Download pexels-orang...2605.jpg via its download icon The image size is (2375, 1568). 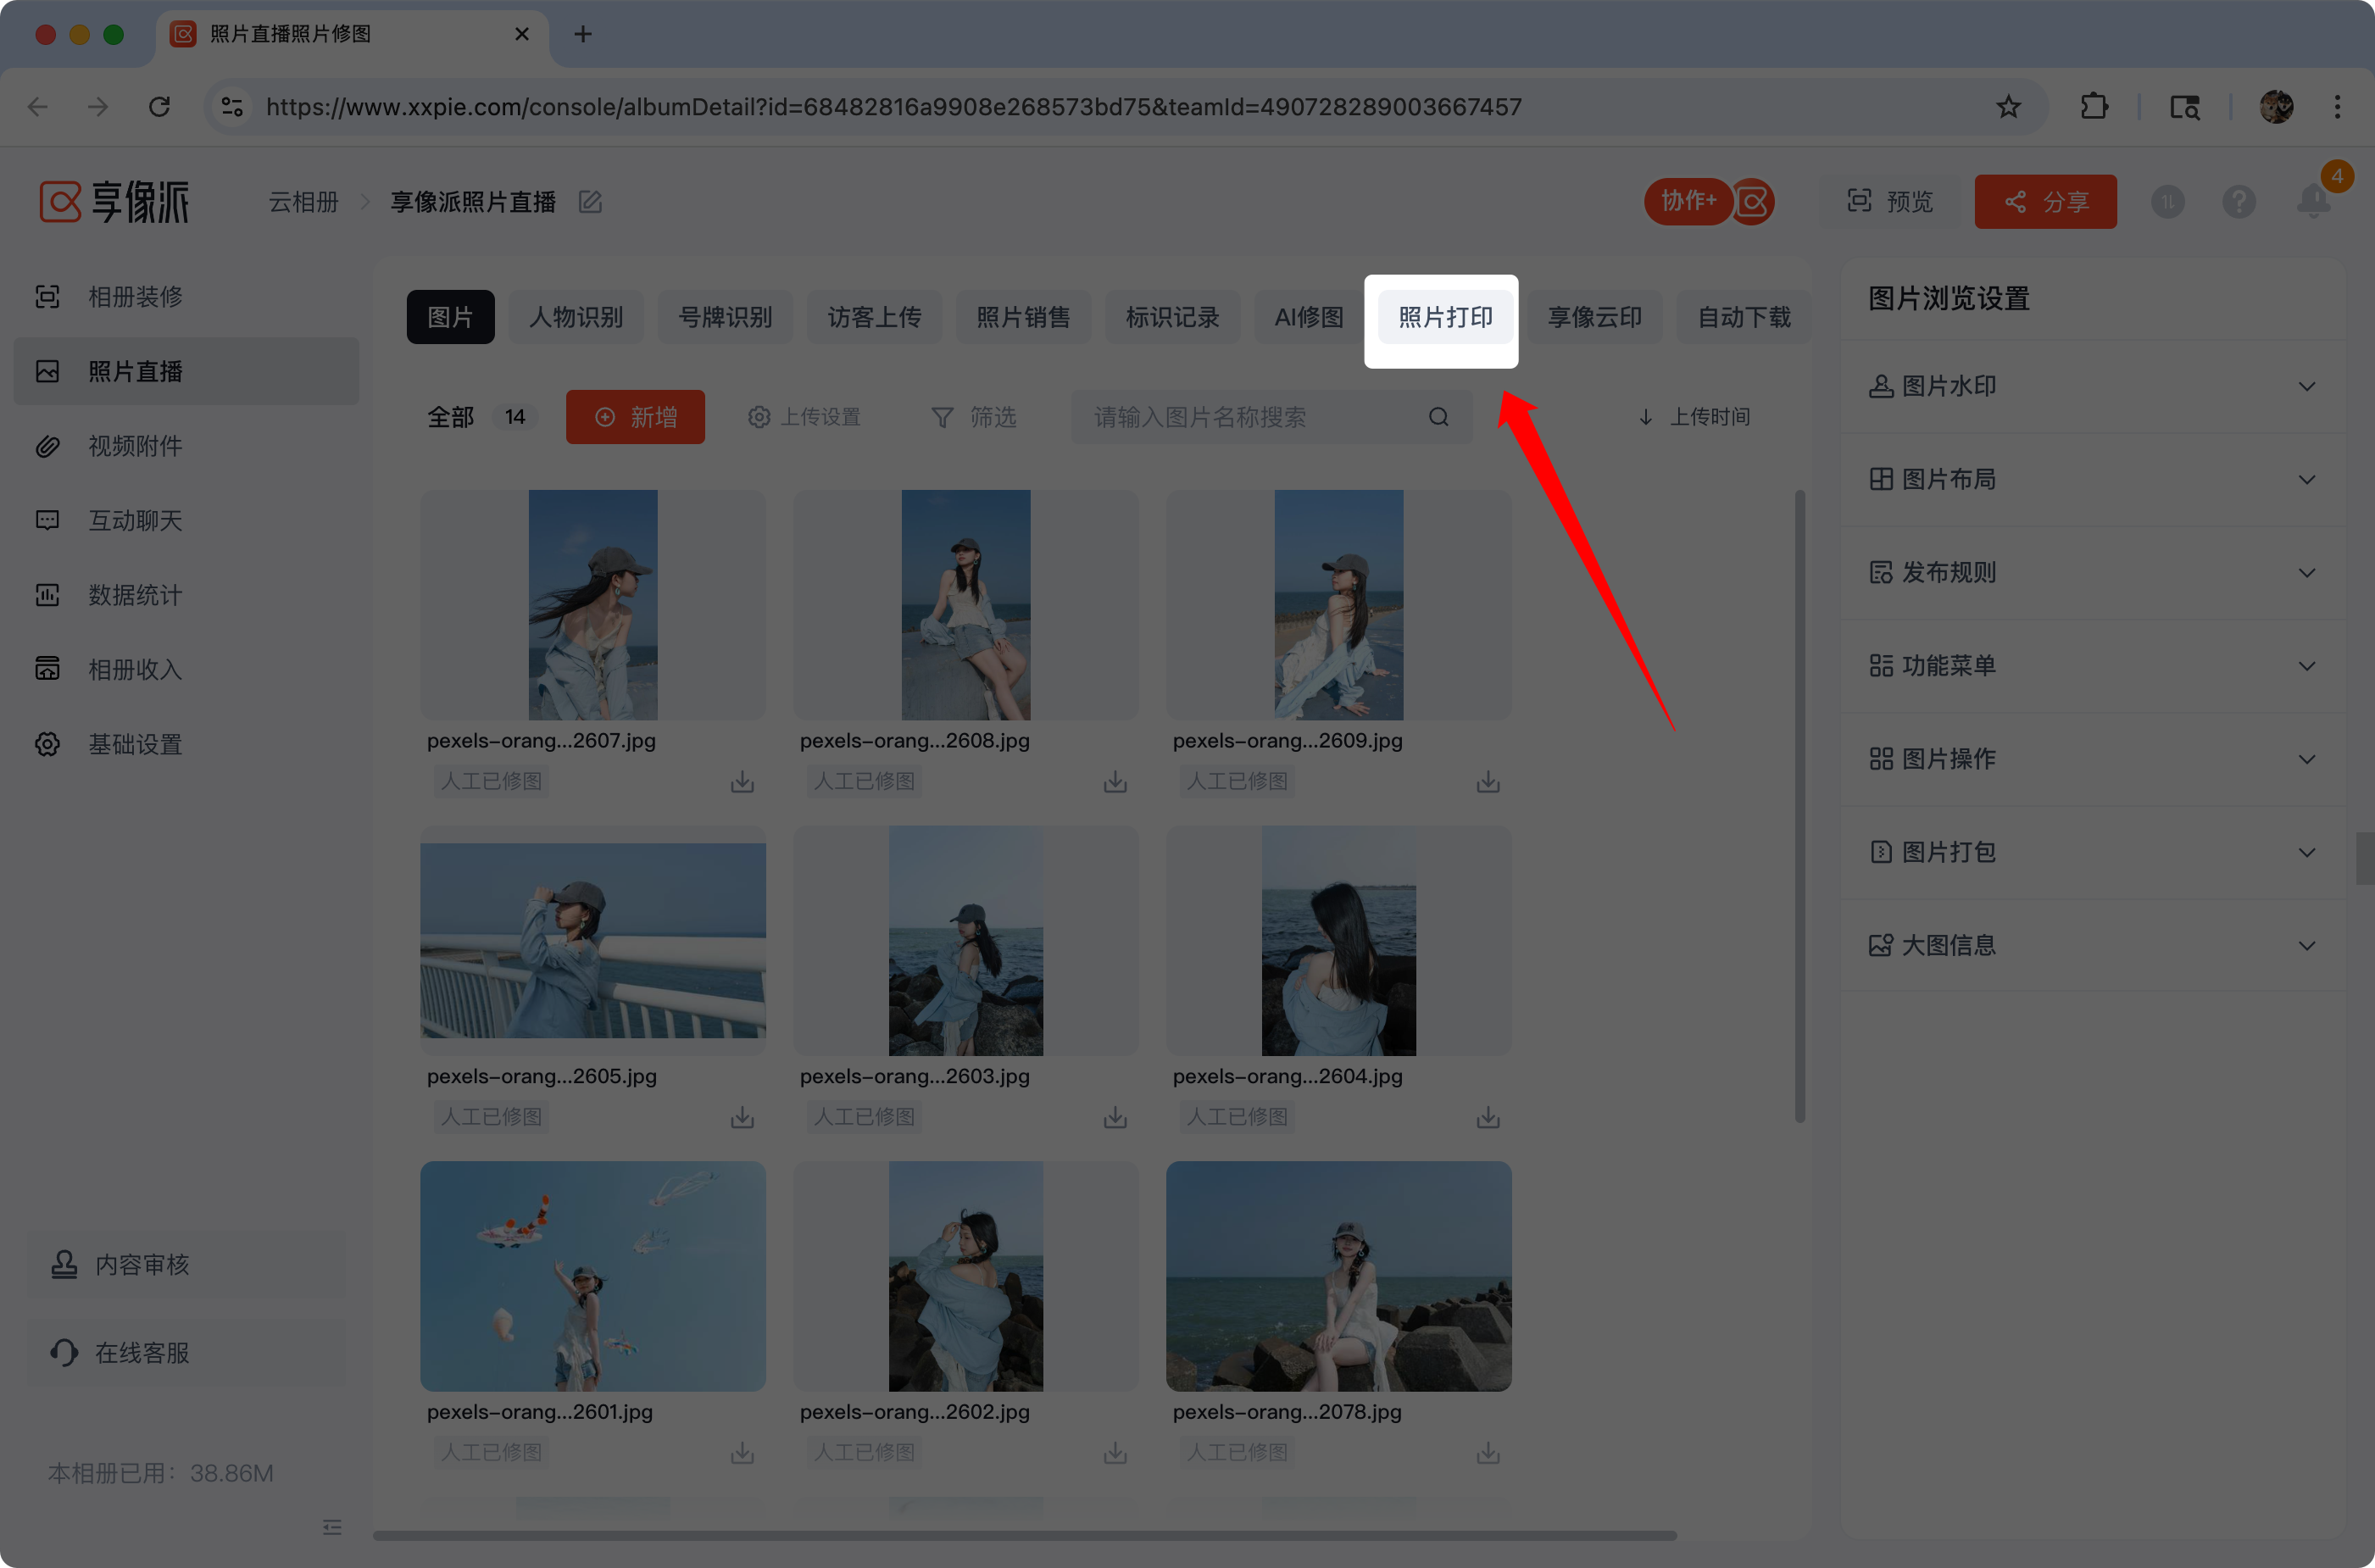point(742,1117)
